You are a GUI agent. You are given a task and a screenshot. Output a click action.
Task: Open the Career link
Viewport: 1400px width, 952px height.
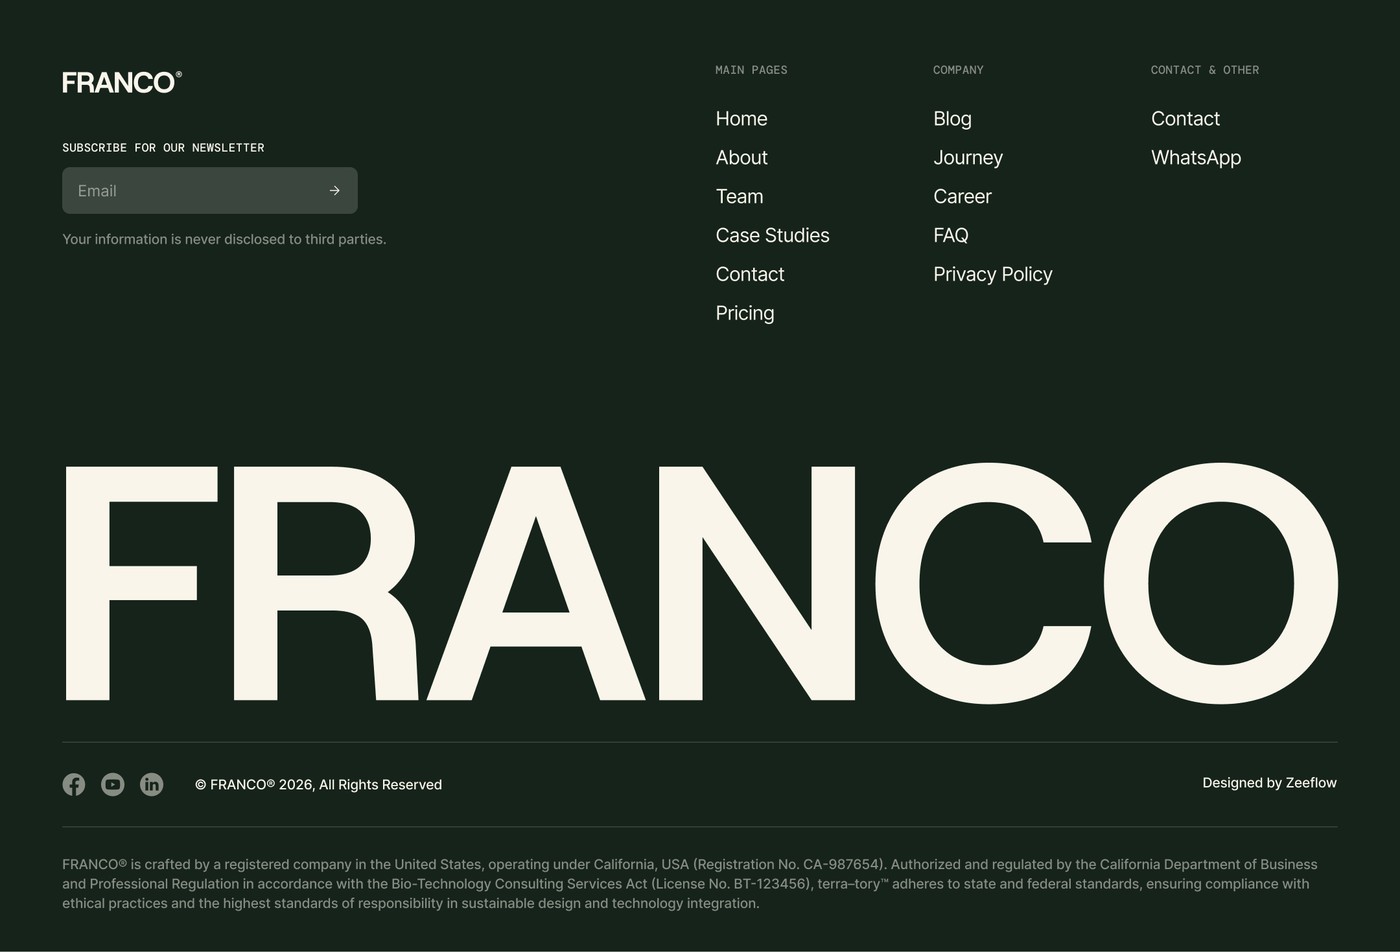point(963,197)
